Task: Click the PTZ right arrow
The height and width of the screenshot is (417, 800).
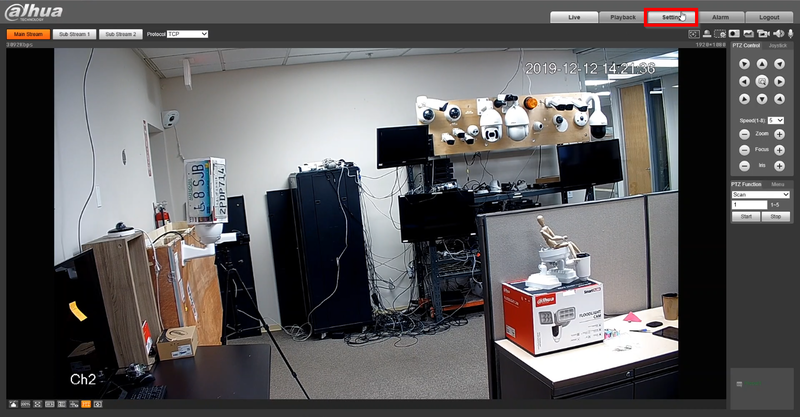Action: click(x=779, y=81)
